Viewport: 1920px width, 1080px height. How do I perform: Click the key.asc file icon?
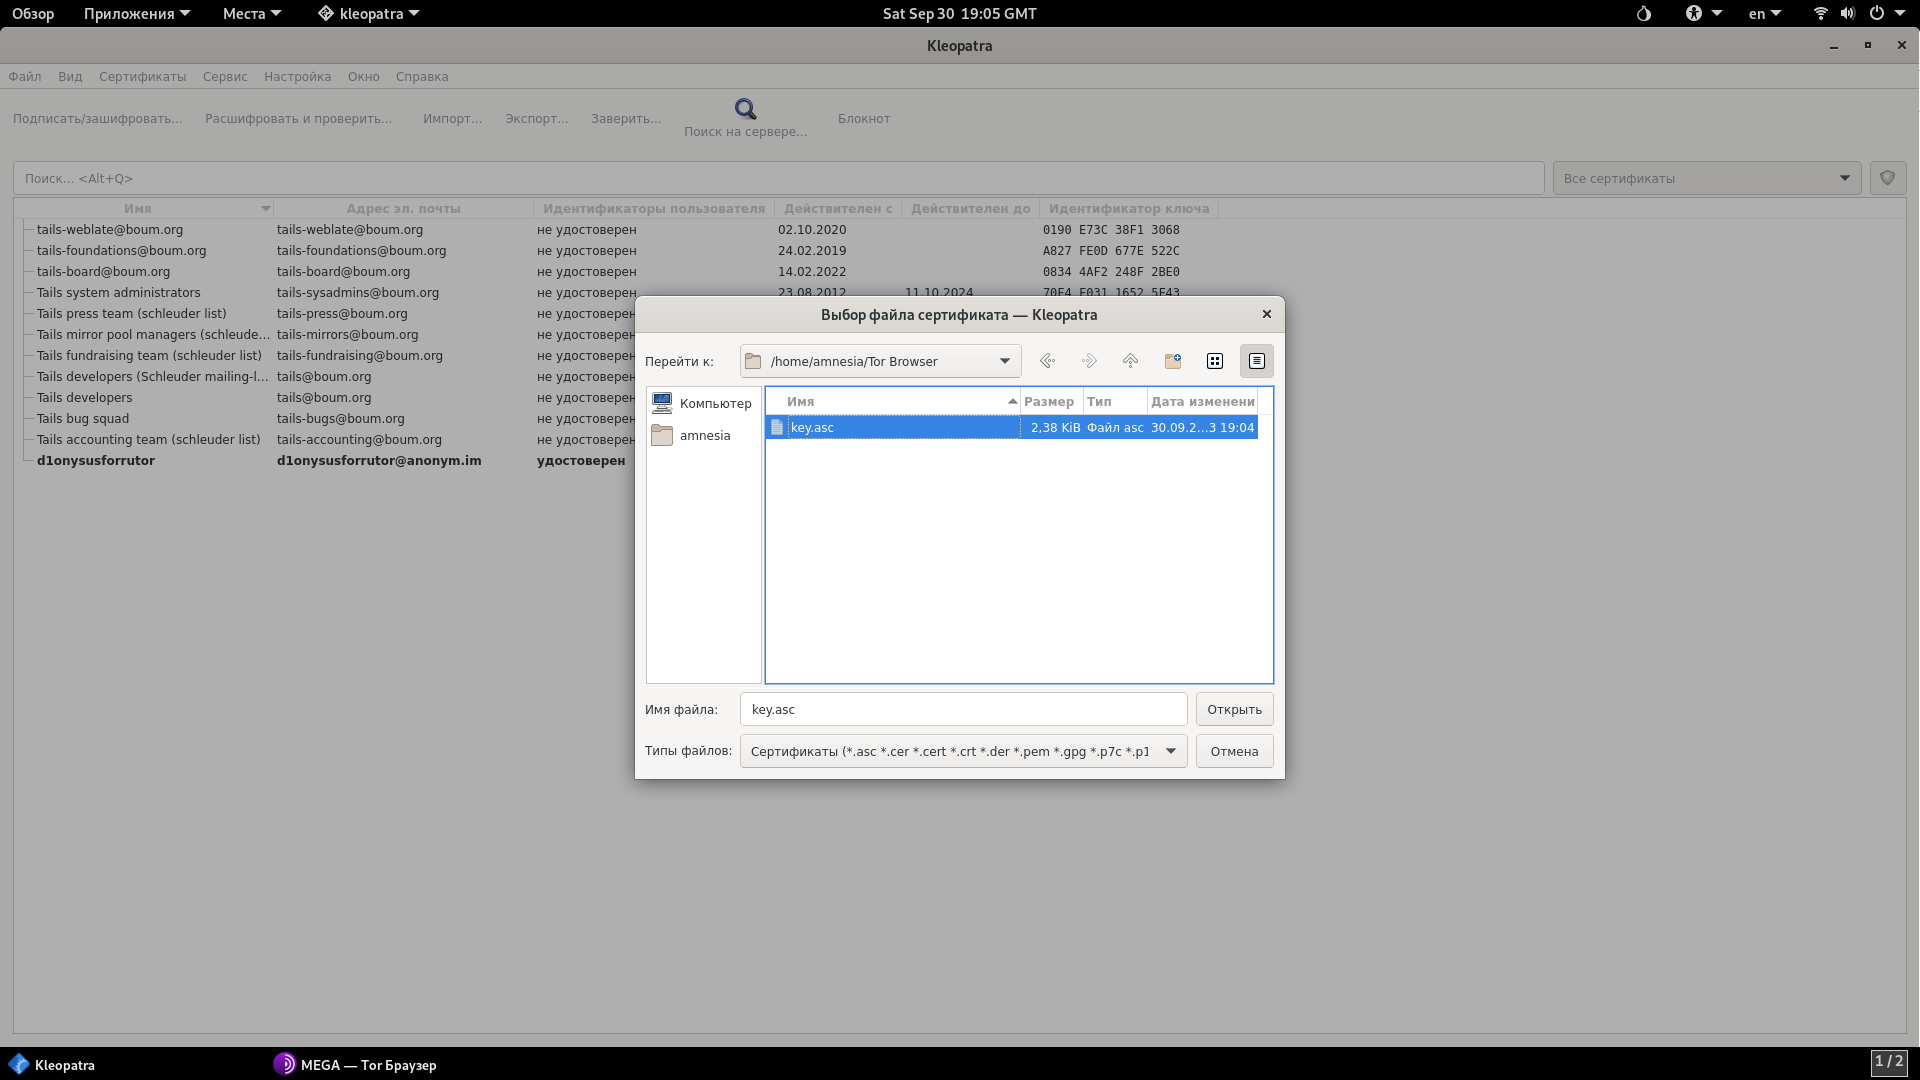[777, 427]
